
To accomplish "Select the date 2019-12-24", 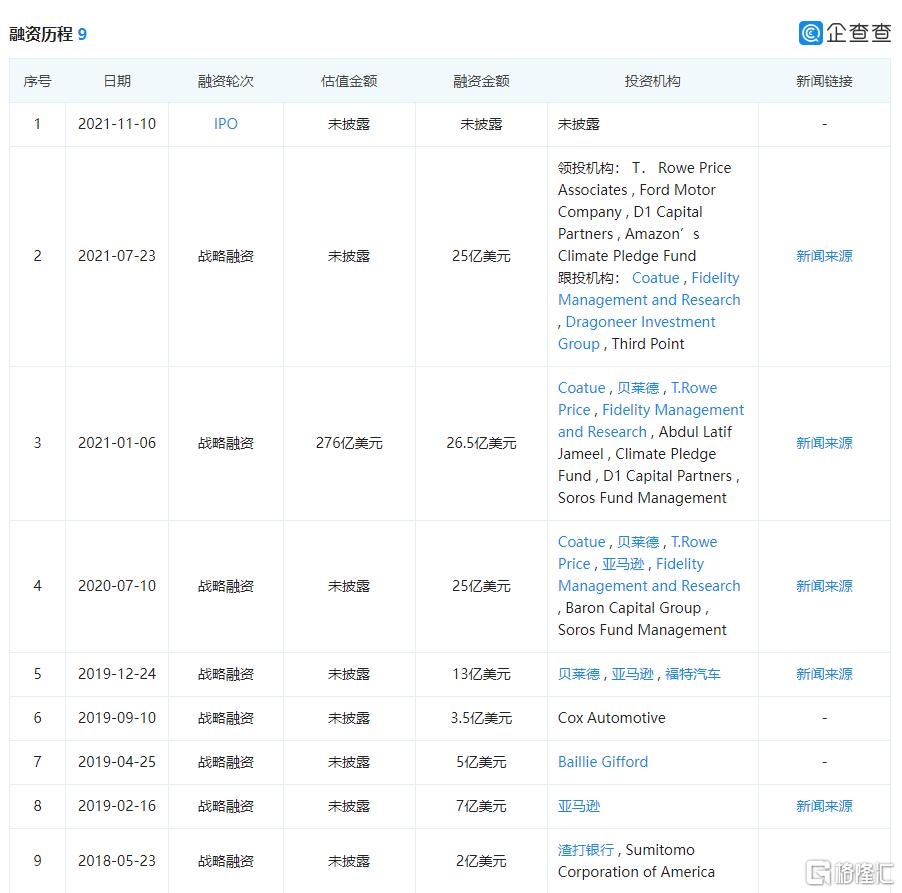I will pos(117,674).
